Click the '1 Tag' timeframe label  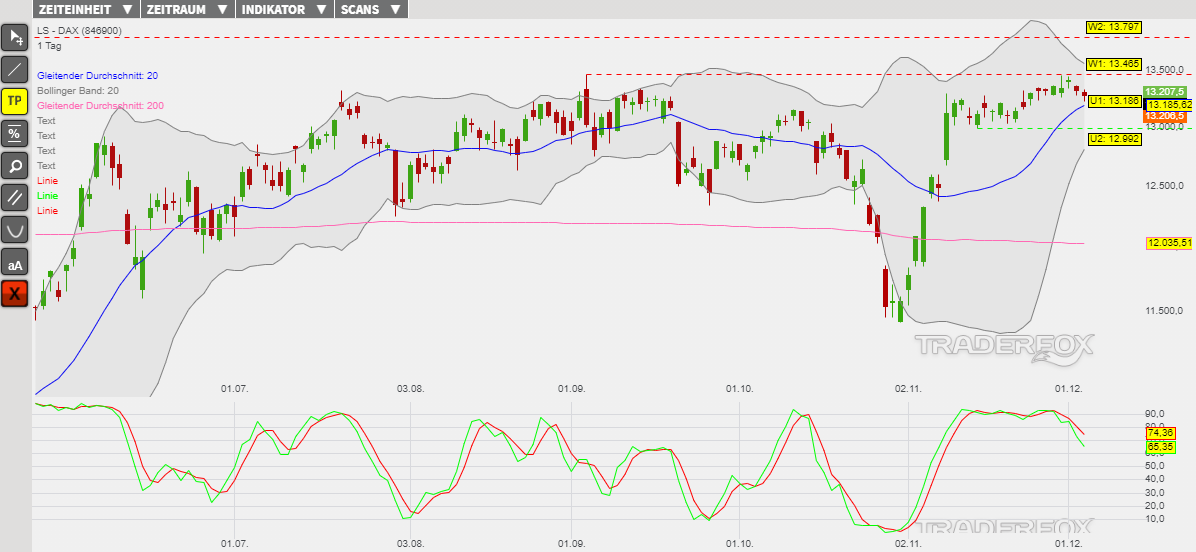[49, 46]
